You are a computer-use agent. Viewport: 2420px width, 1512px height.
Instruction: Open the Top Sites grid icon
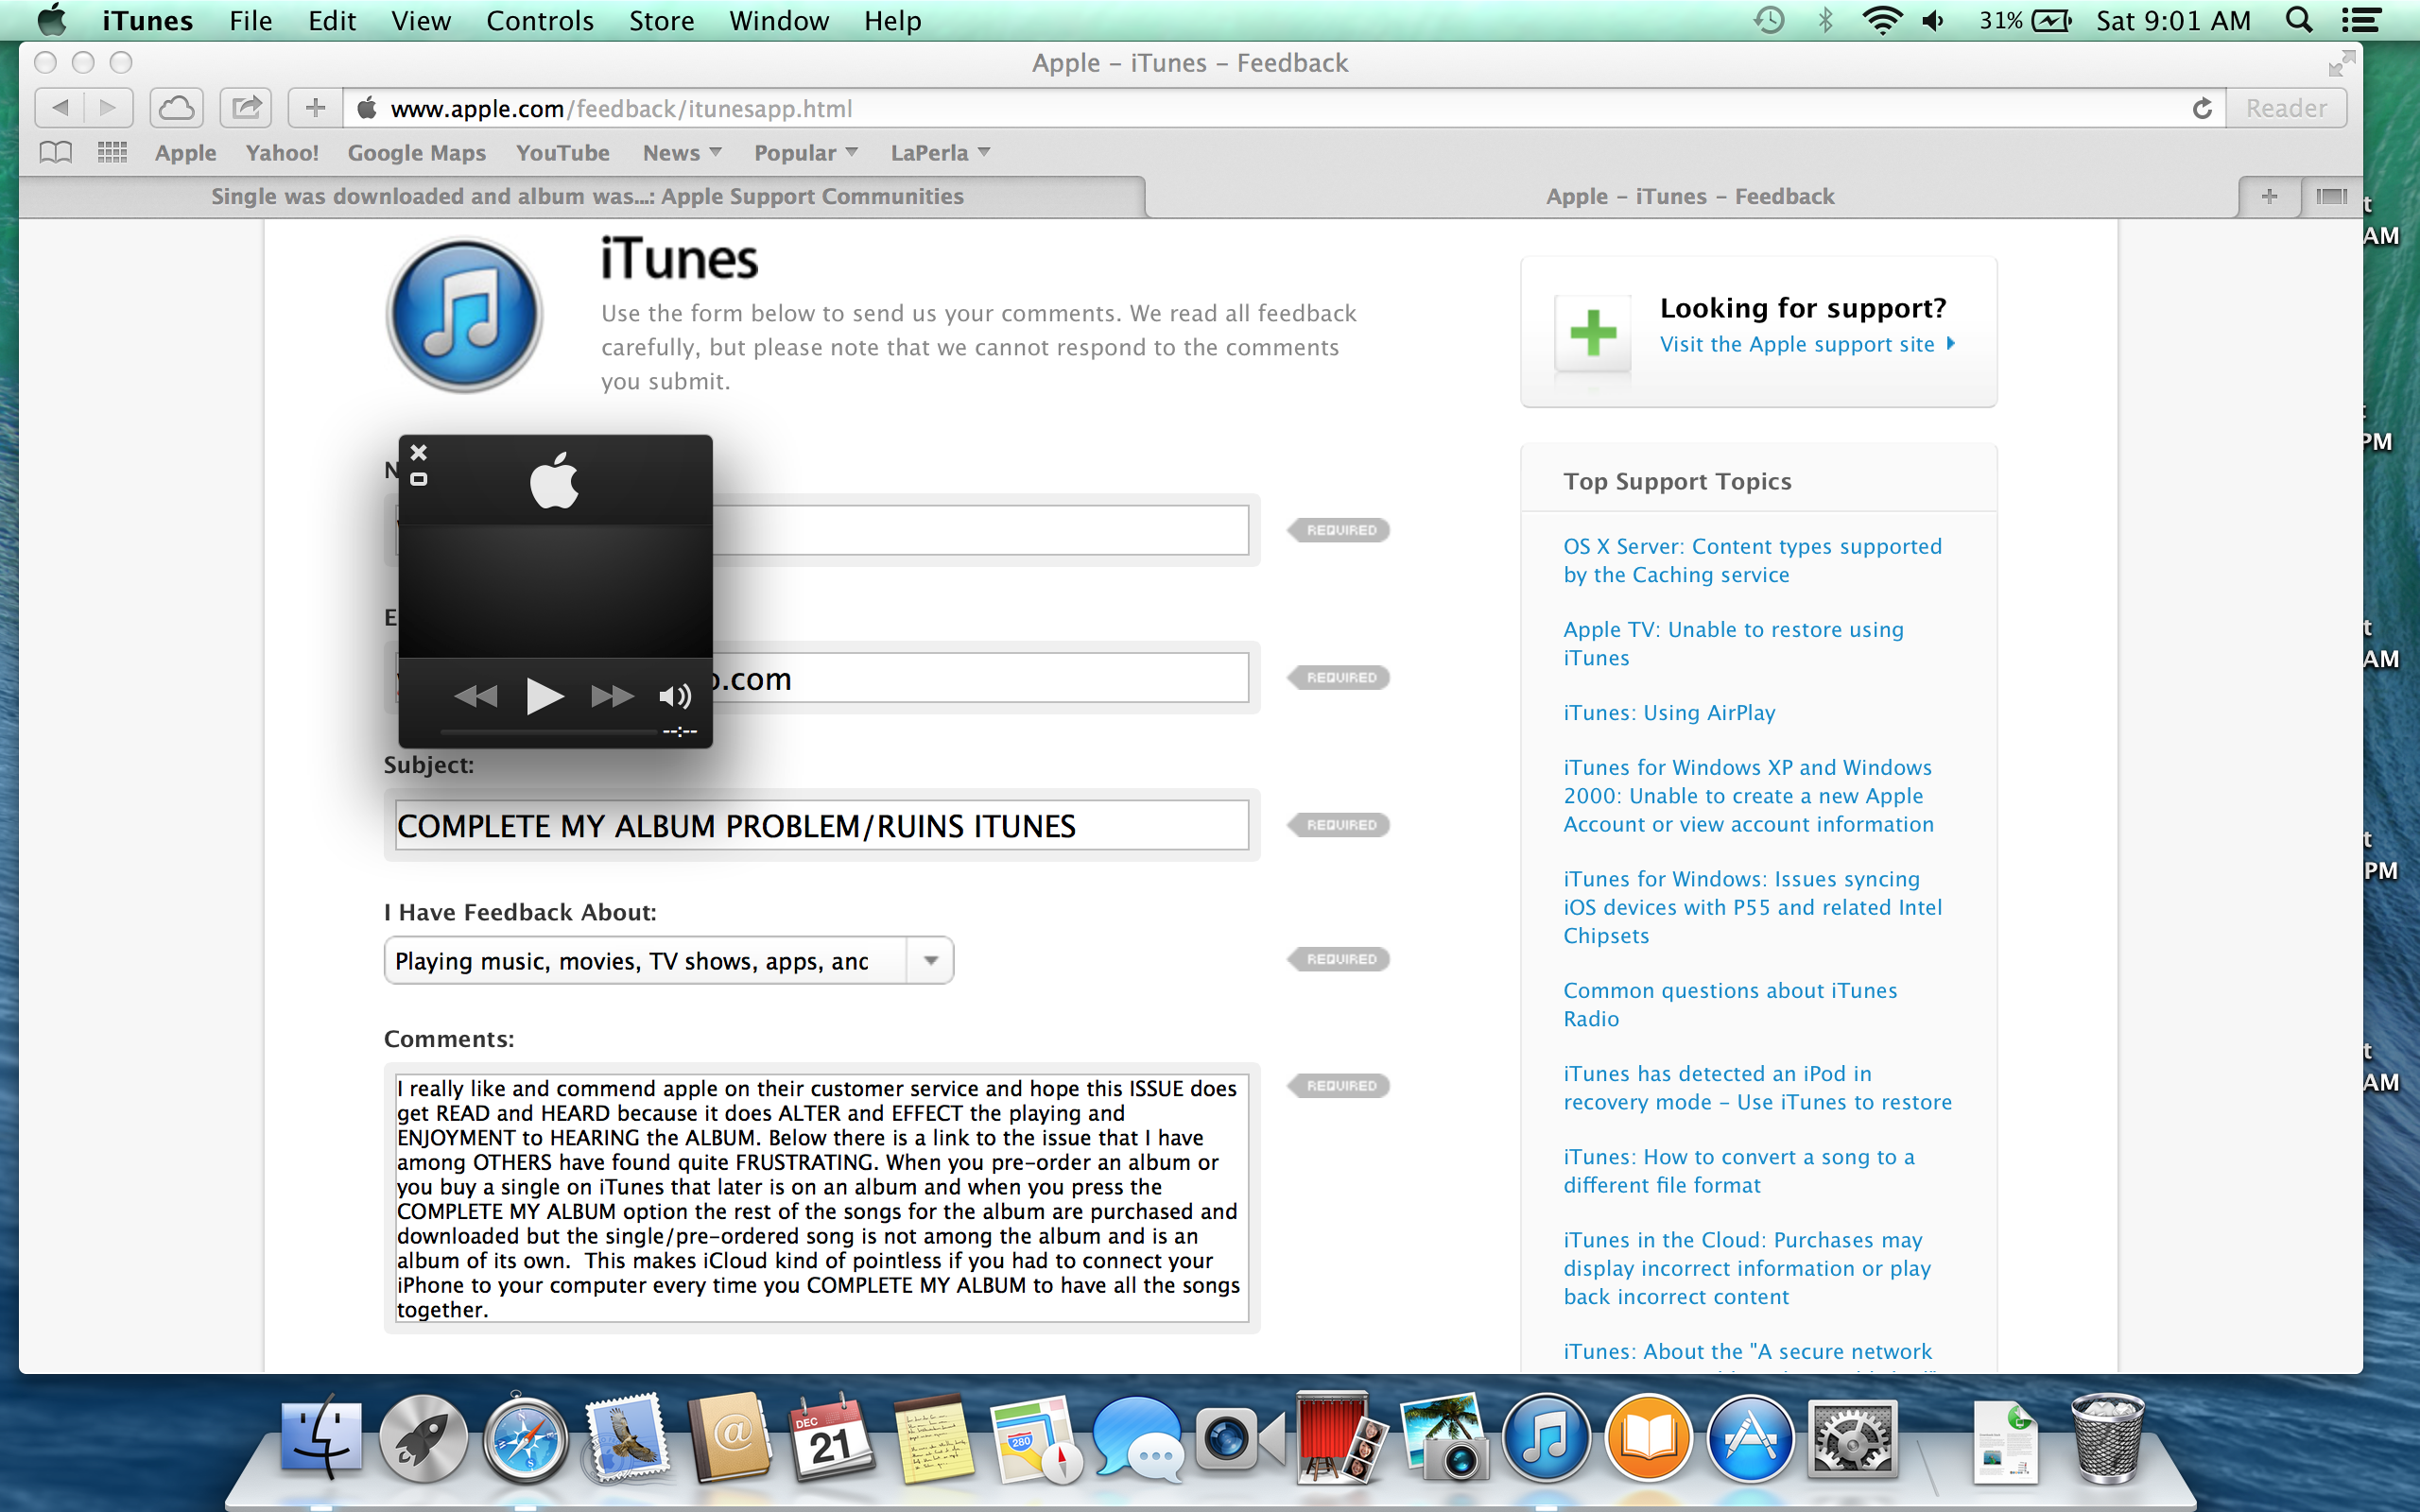pyautogui.click(x=112, y=152)
